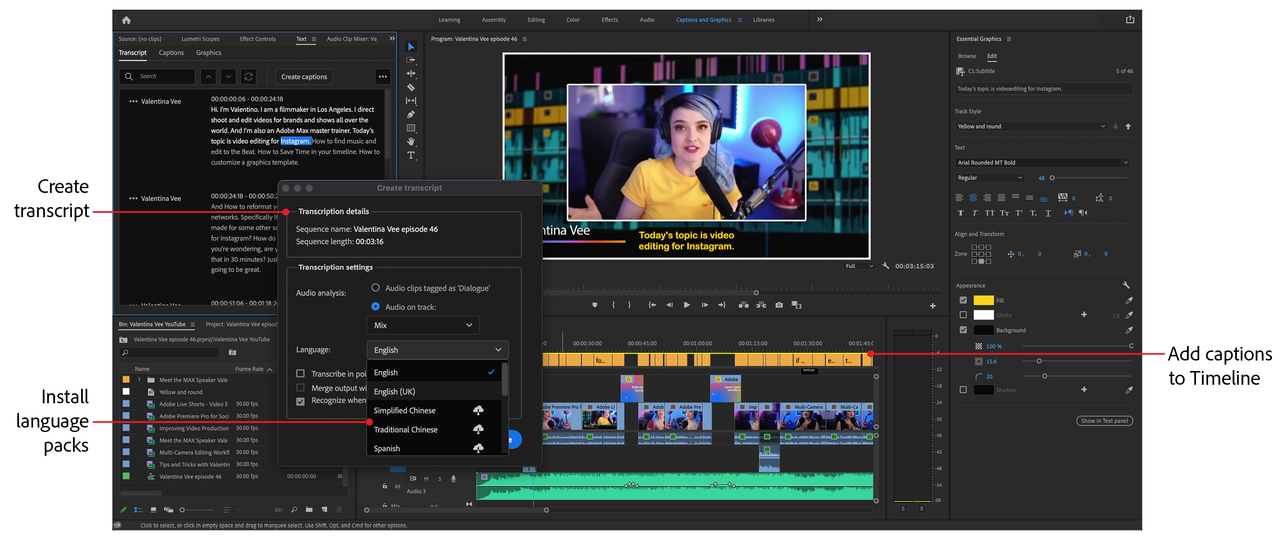Enable the Shadow appearance checkbox
Image resolution: width=1280 pixels, height=543 pixels.
click(963, 390)
